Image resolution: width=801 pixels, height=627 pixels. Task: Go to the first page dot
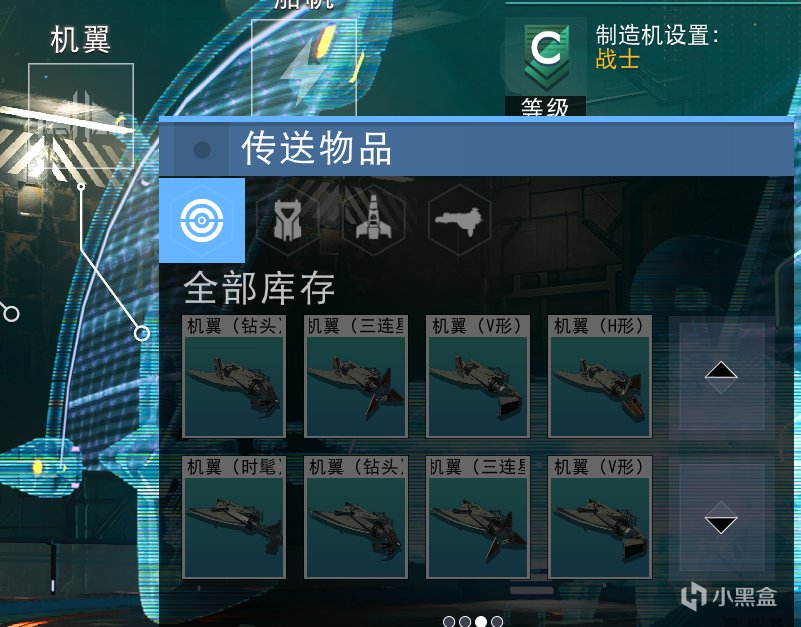[449, 621]
